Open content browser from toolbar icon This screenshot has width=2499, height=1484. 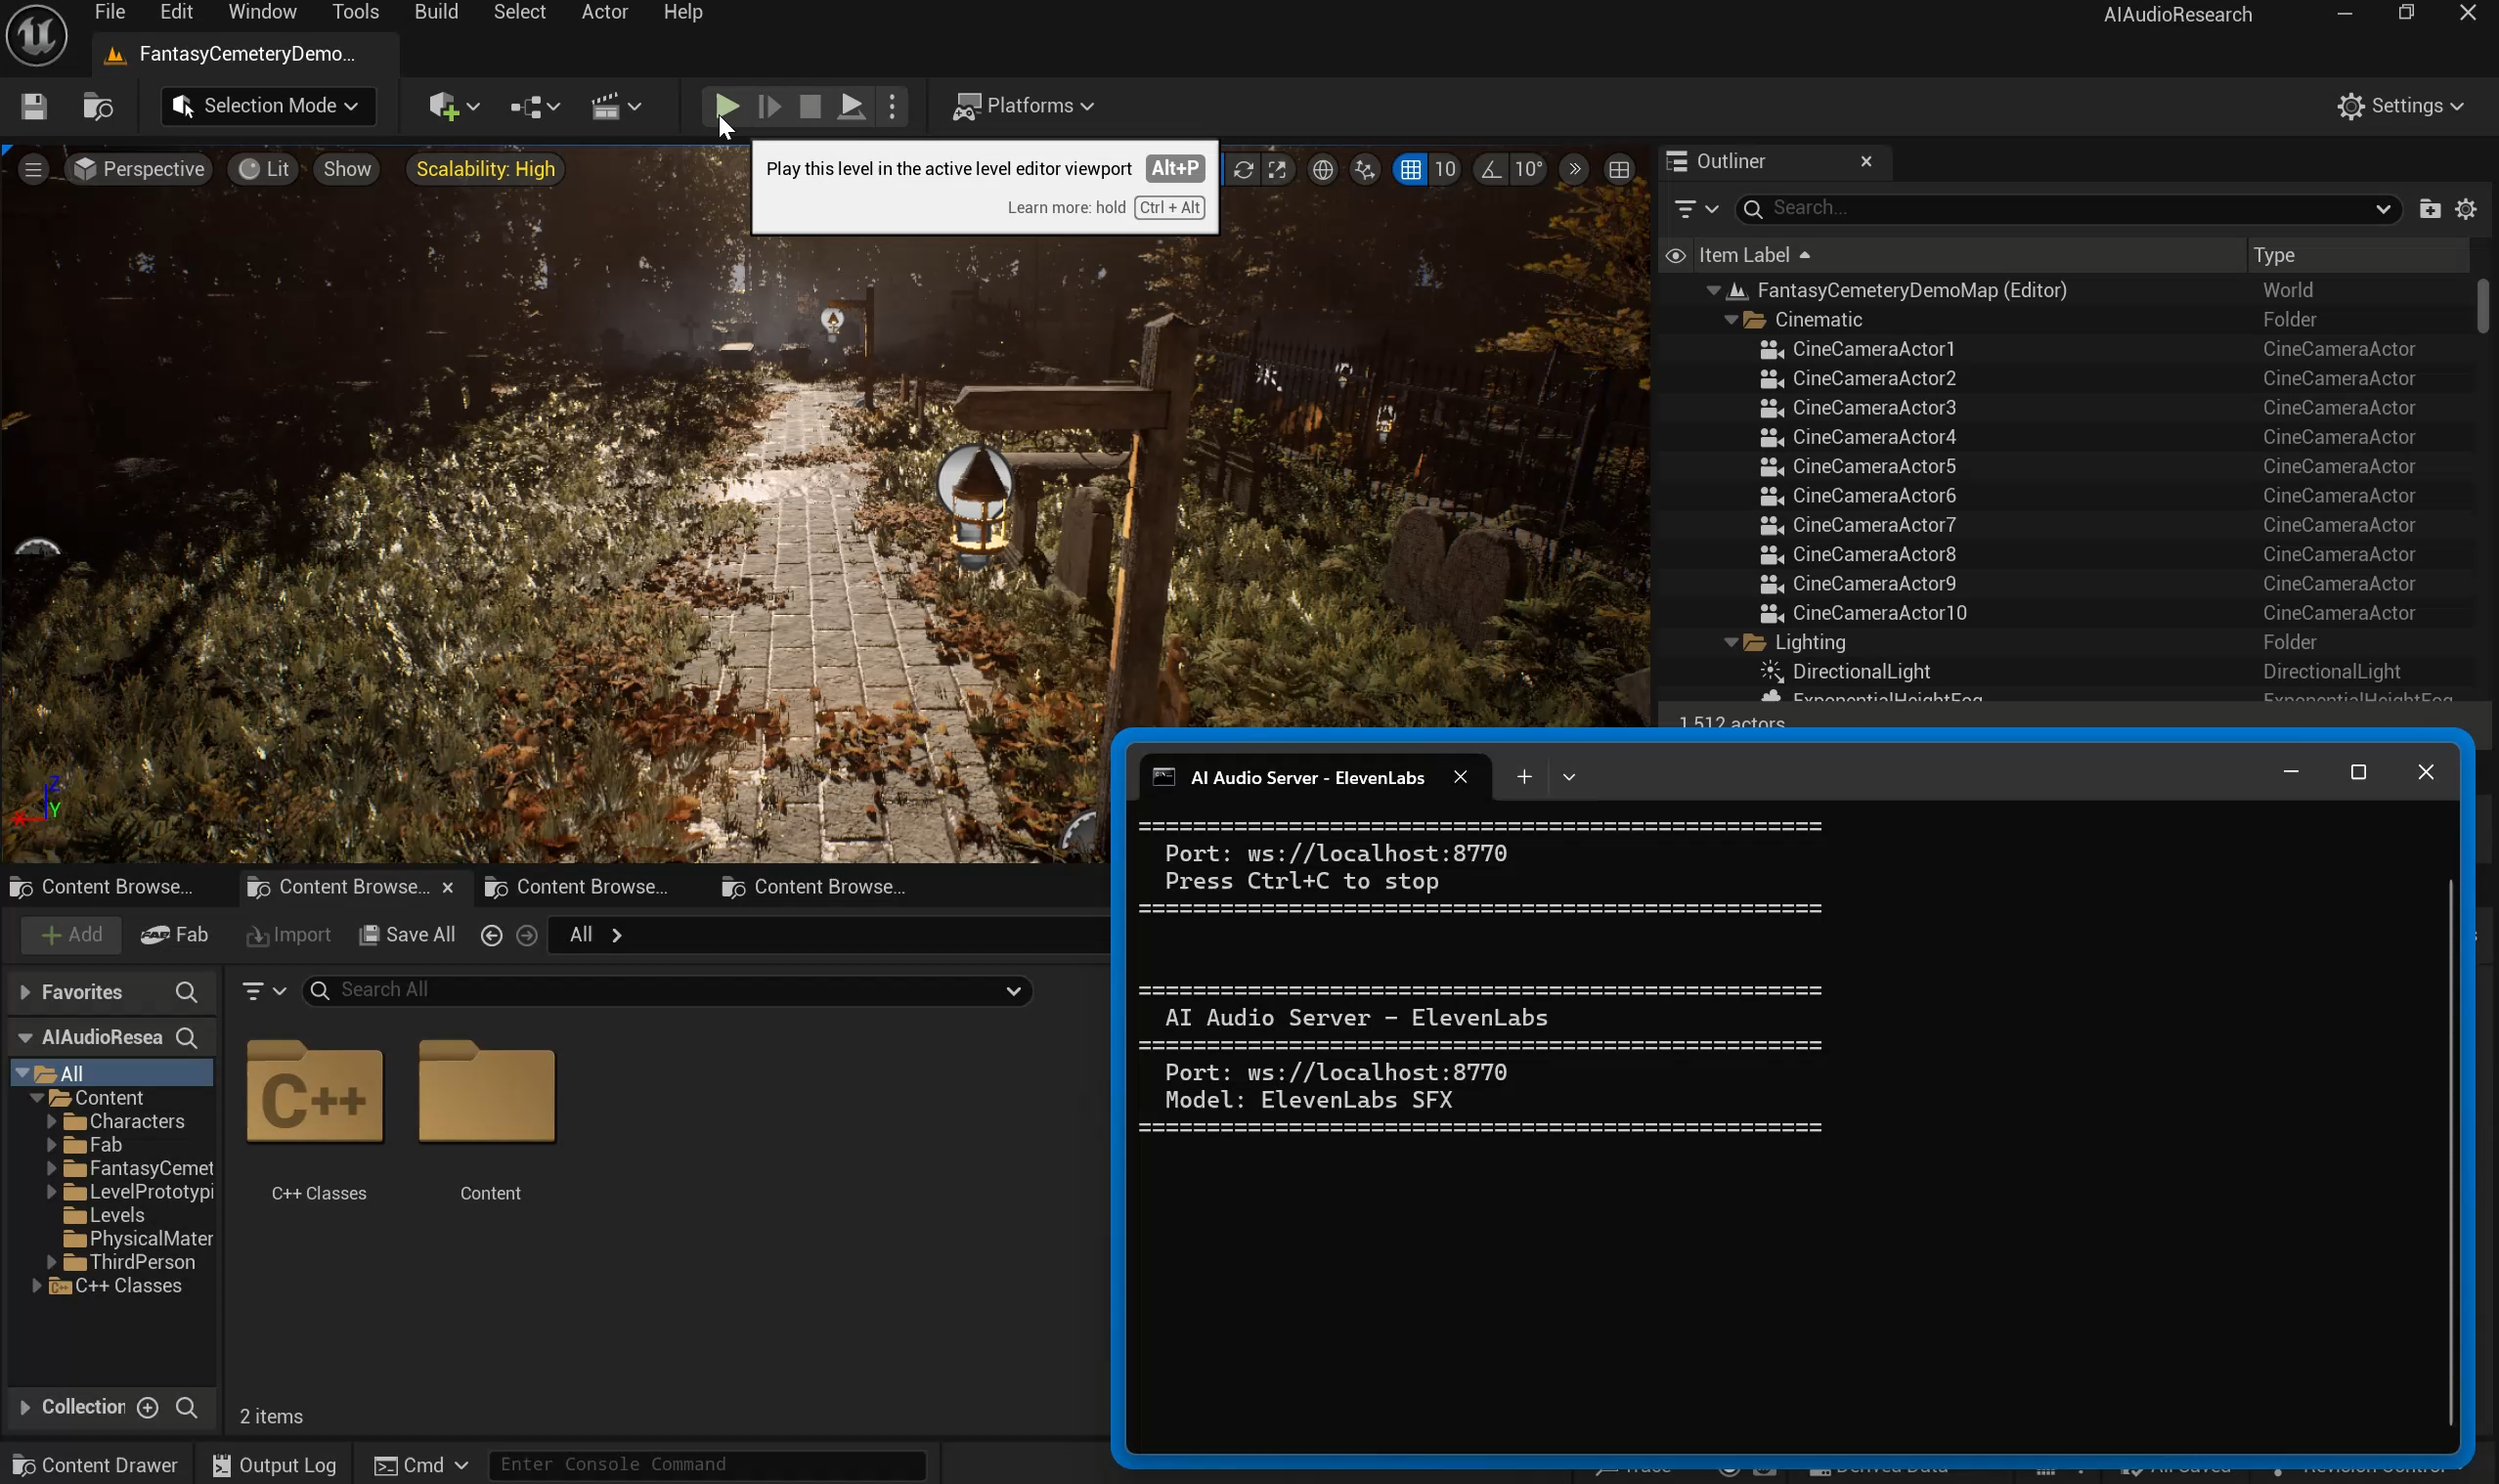point(98,106)
